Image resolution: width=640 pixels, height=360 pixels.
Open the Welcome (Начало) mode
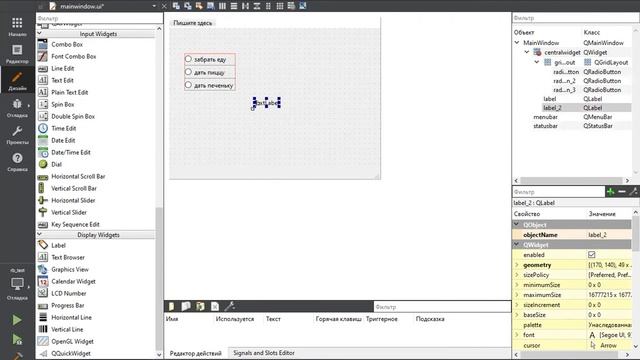(x=17, y=27)
